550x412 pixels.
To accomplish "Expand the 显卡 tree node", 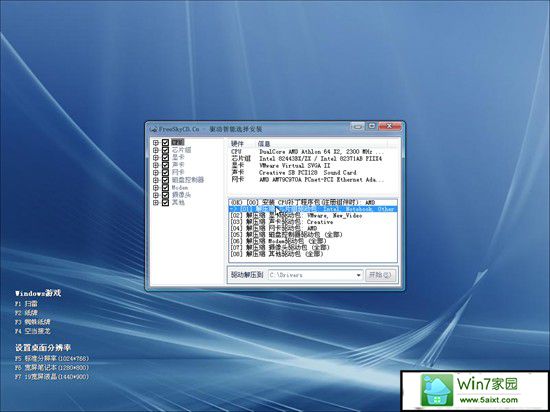I will 156,157.
